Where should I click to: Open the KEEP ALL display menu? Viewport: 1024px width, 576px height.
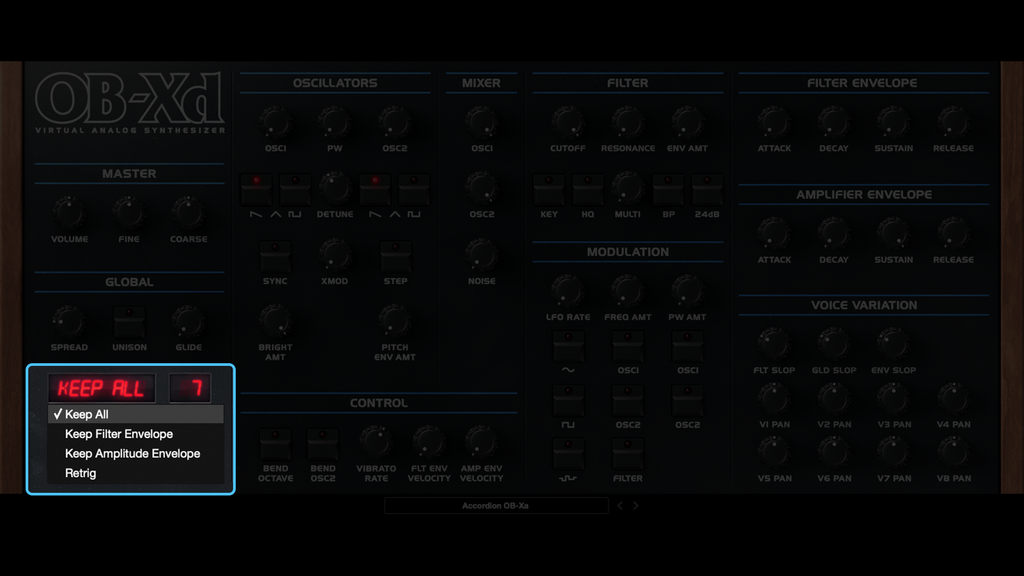tap(100, 388)
